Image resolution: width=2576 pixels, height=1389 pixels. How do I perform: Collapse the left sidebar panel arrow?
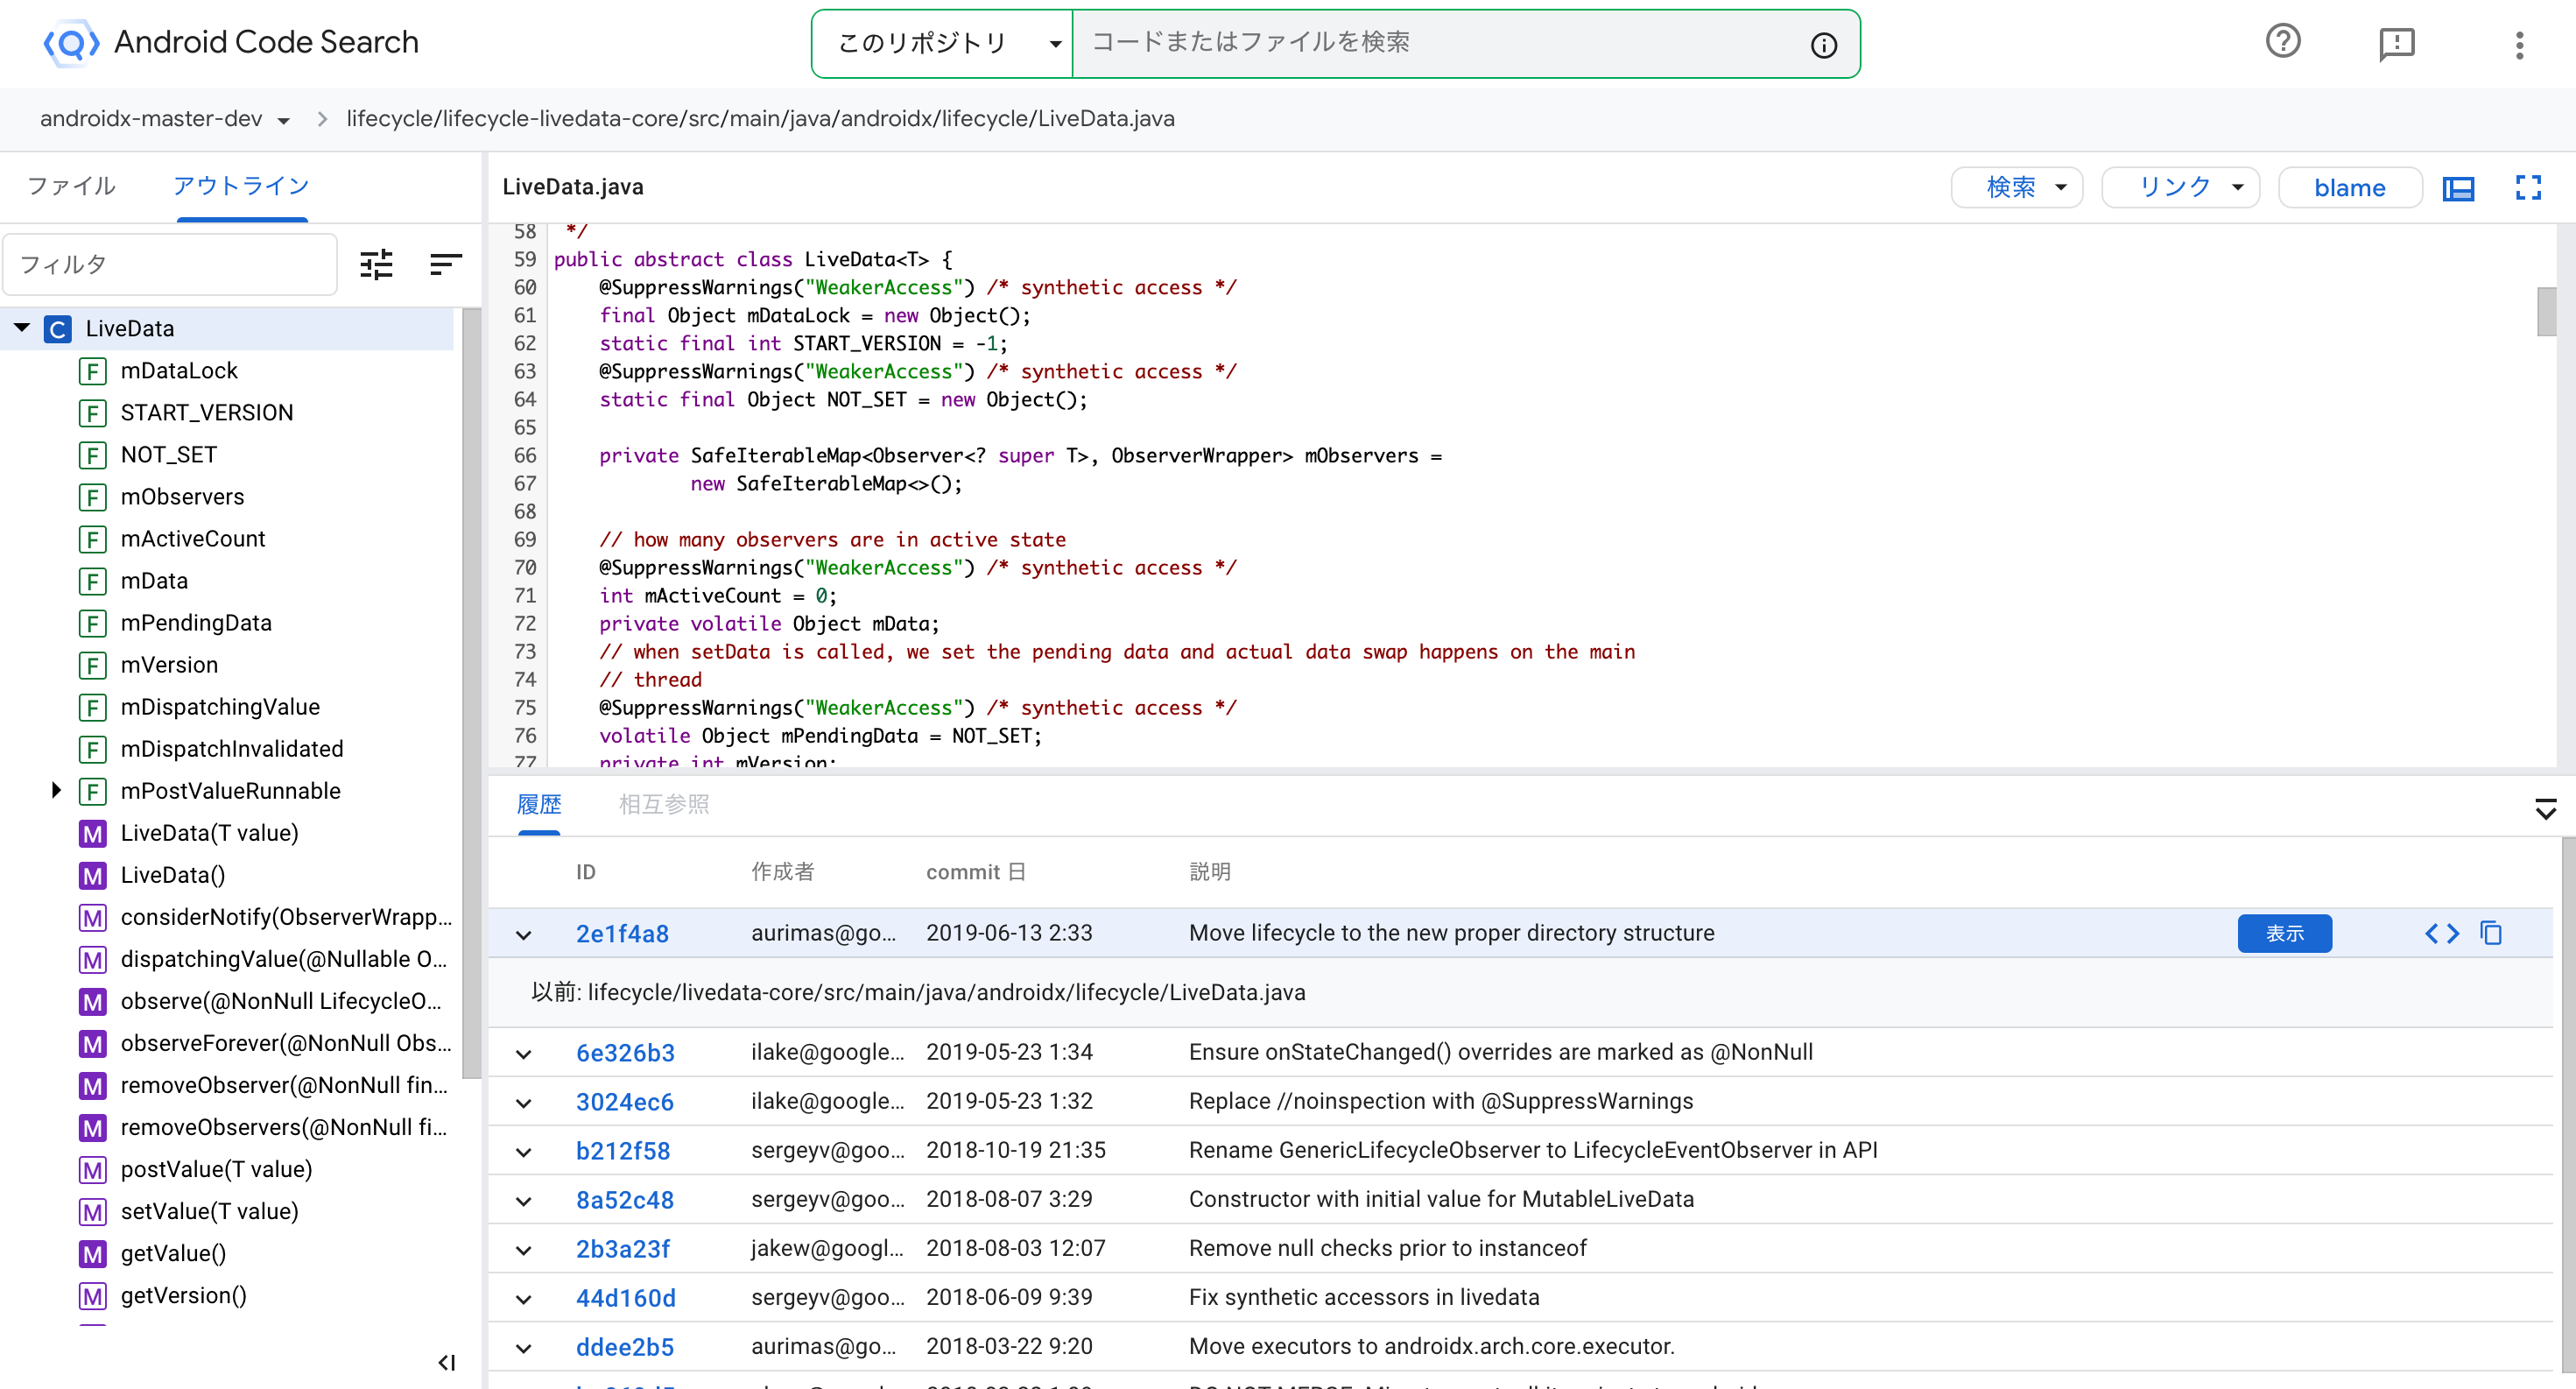pos(447,1362)
